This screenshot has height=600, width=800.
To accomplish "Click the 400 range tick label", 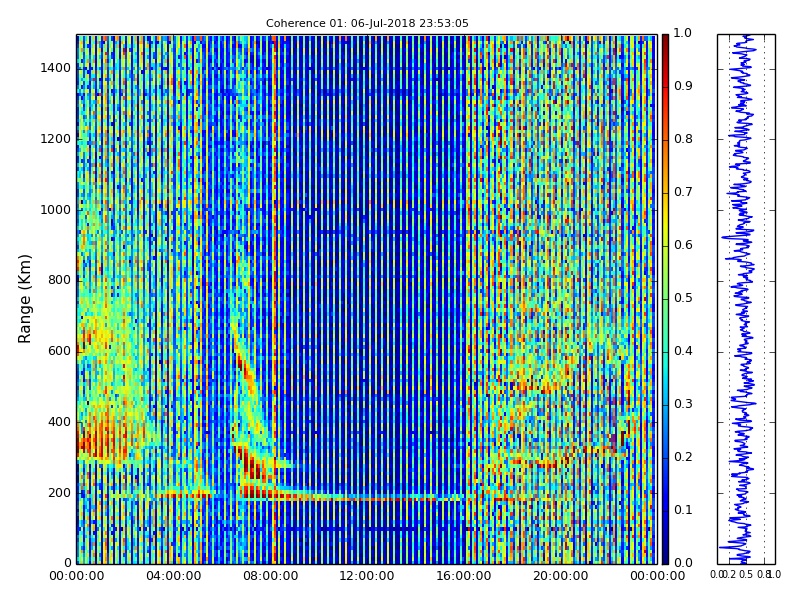I will point(60,422).
